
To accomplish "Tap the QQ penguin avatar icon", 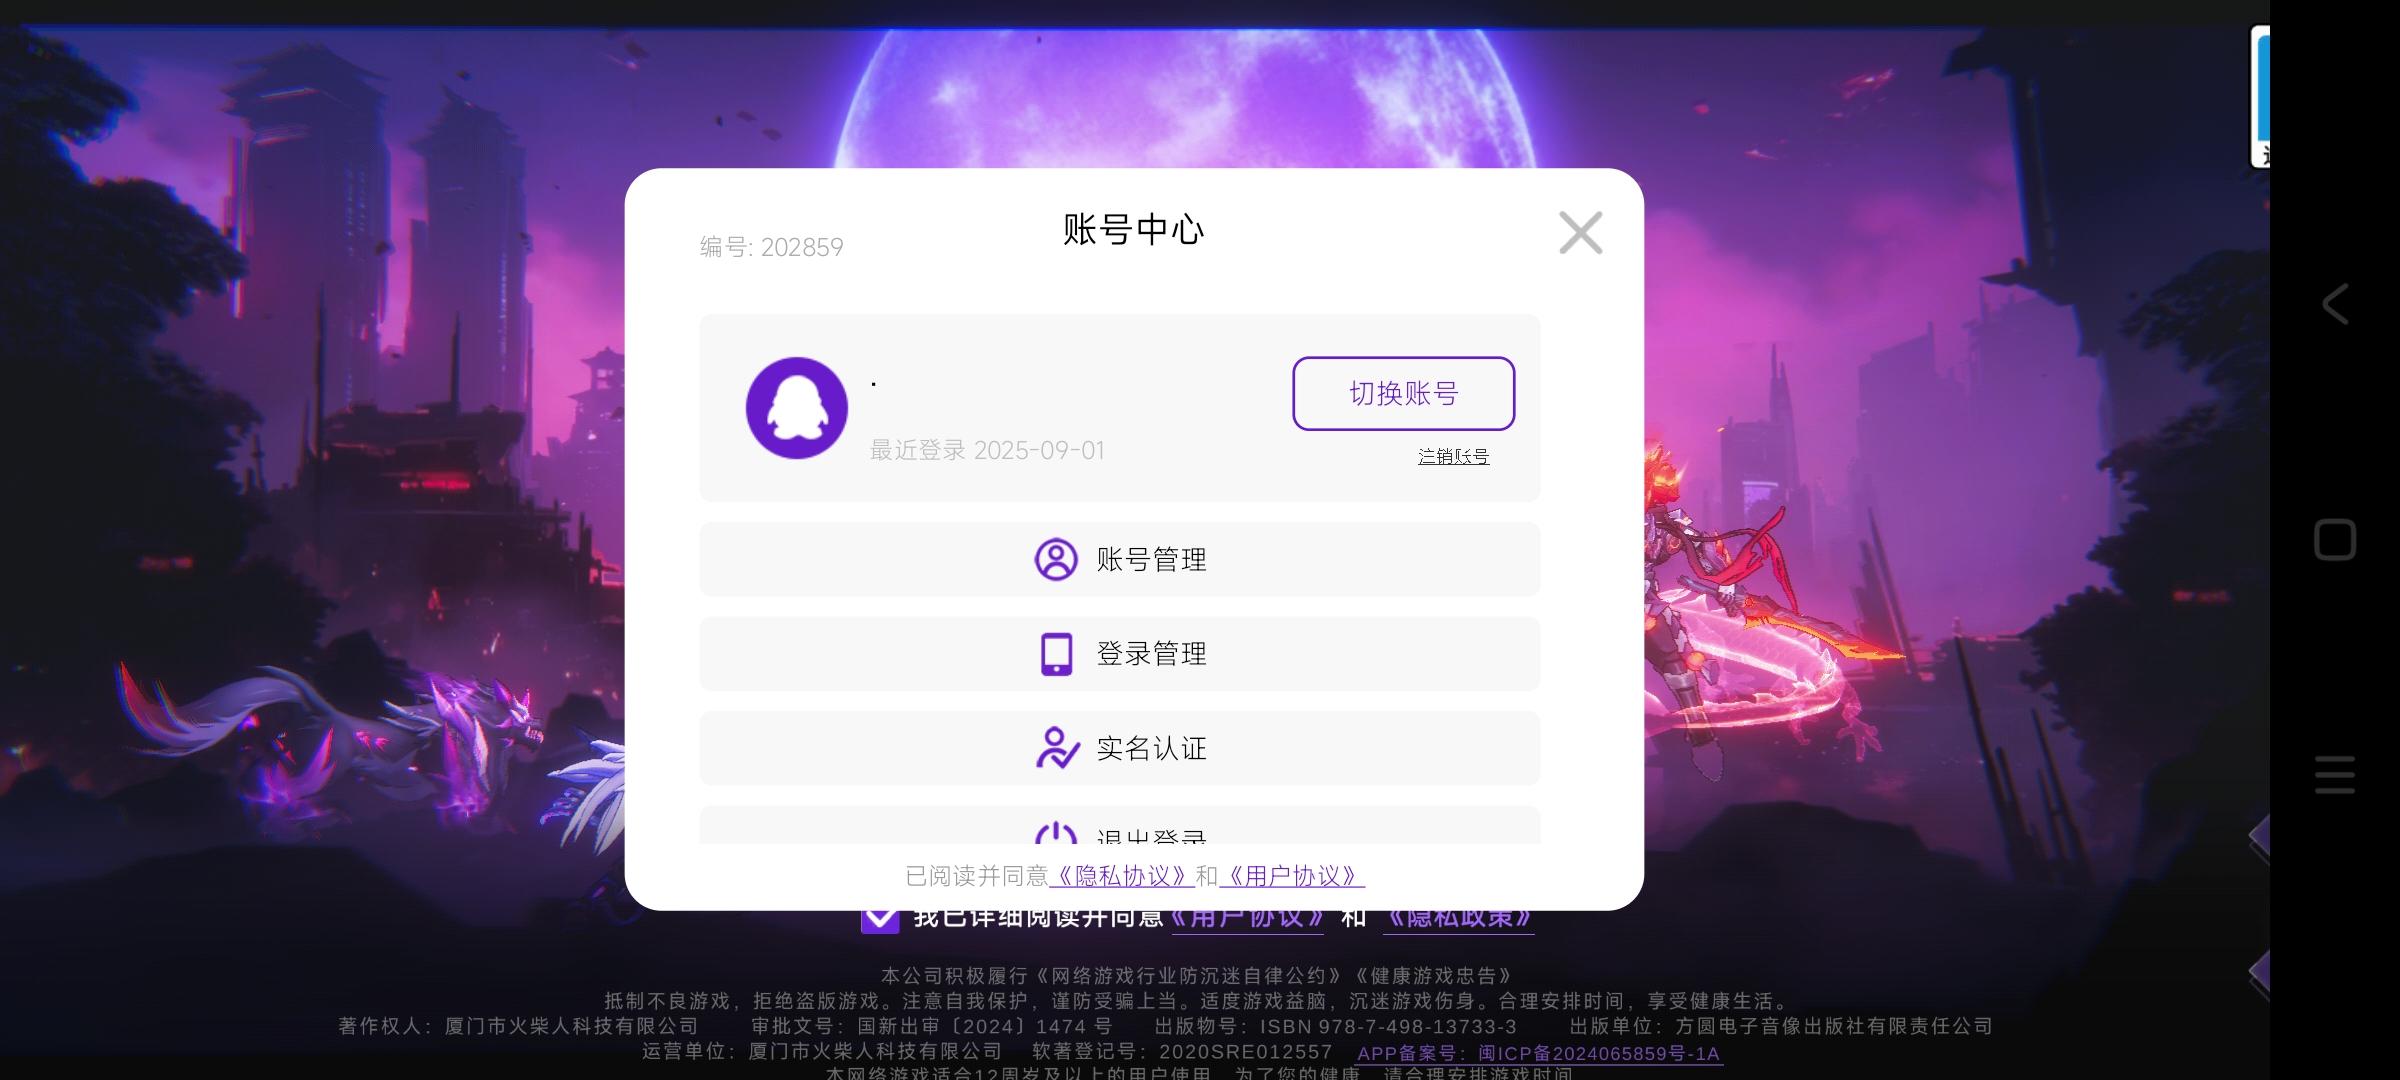I will (x=797, y=408).
